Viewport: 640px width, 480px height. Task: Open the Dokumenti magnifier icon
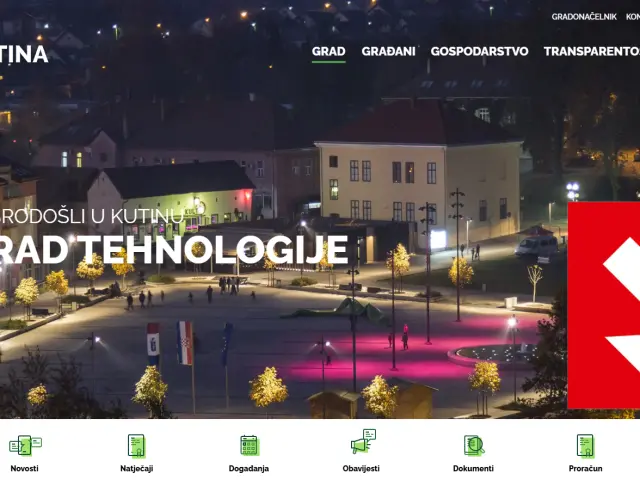pos(474,445)
